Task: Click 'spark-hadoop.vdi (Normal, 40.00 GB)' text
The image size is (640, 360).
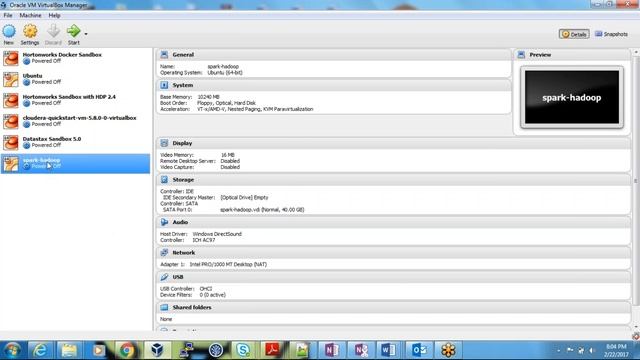Action: 262,210
